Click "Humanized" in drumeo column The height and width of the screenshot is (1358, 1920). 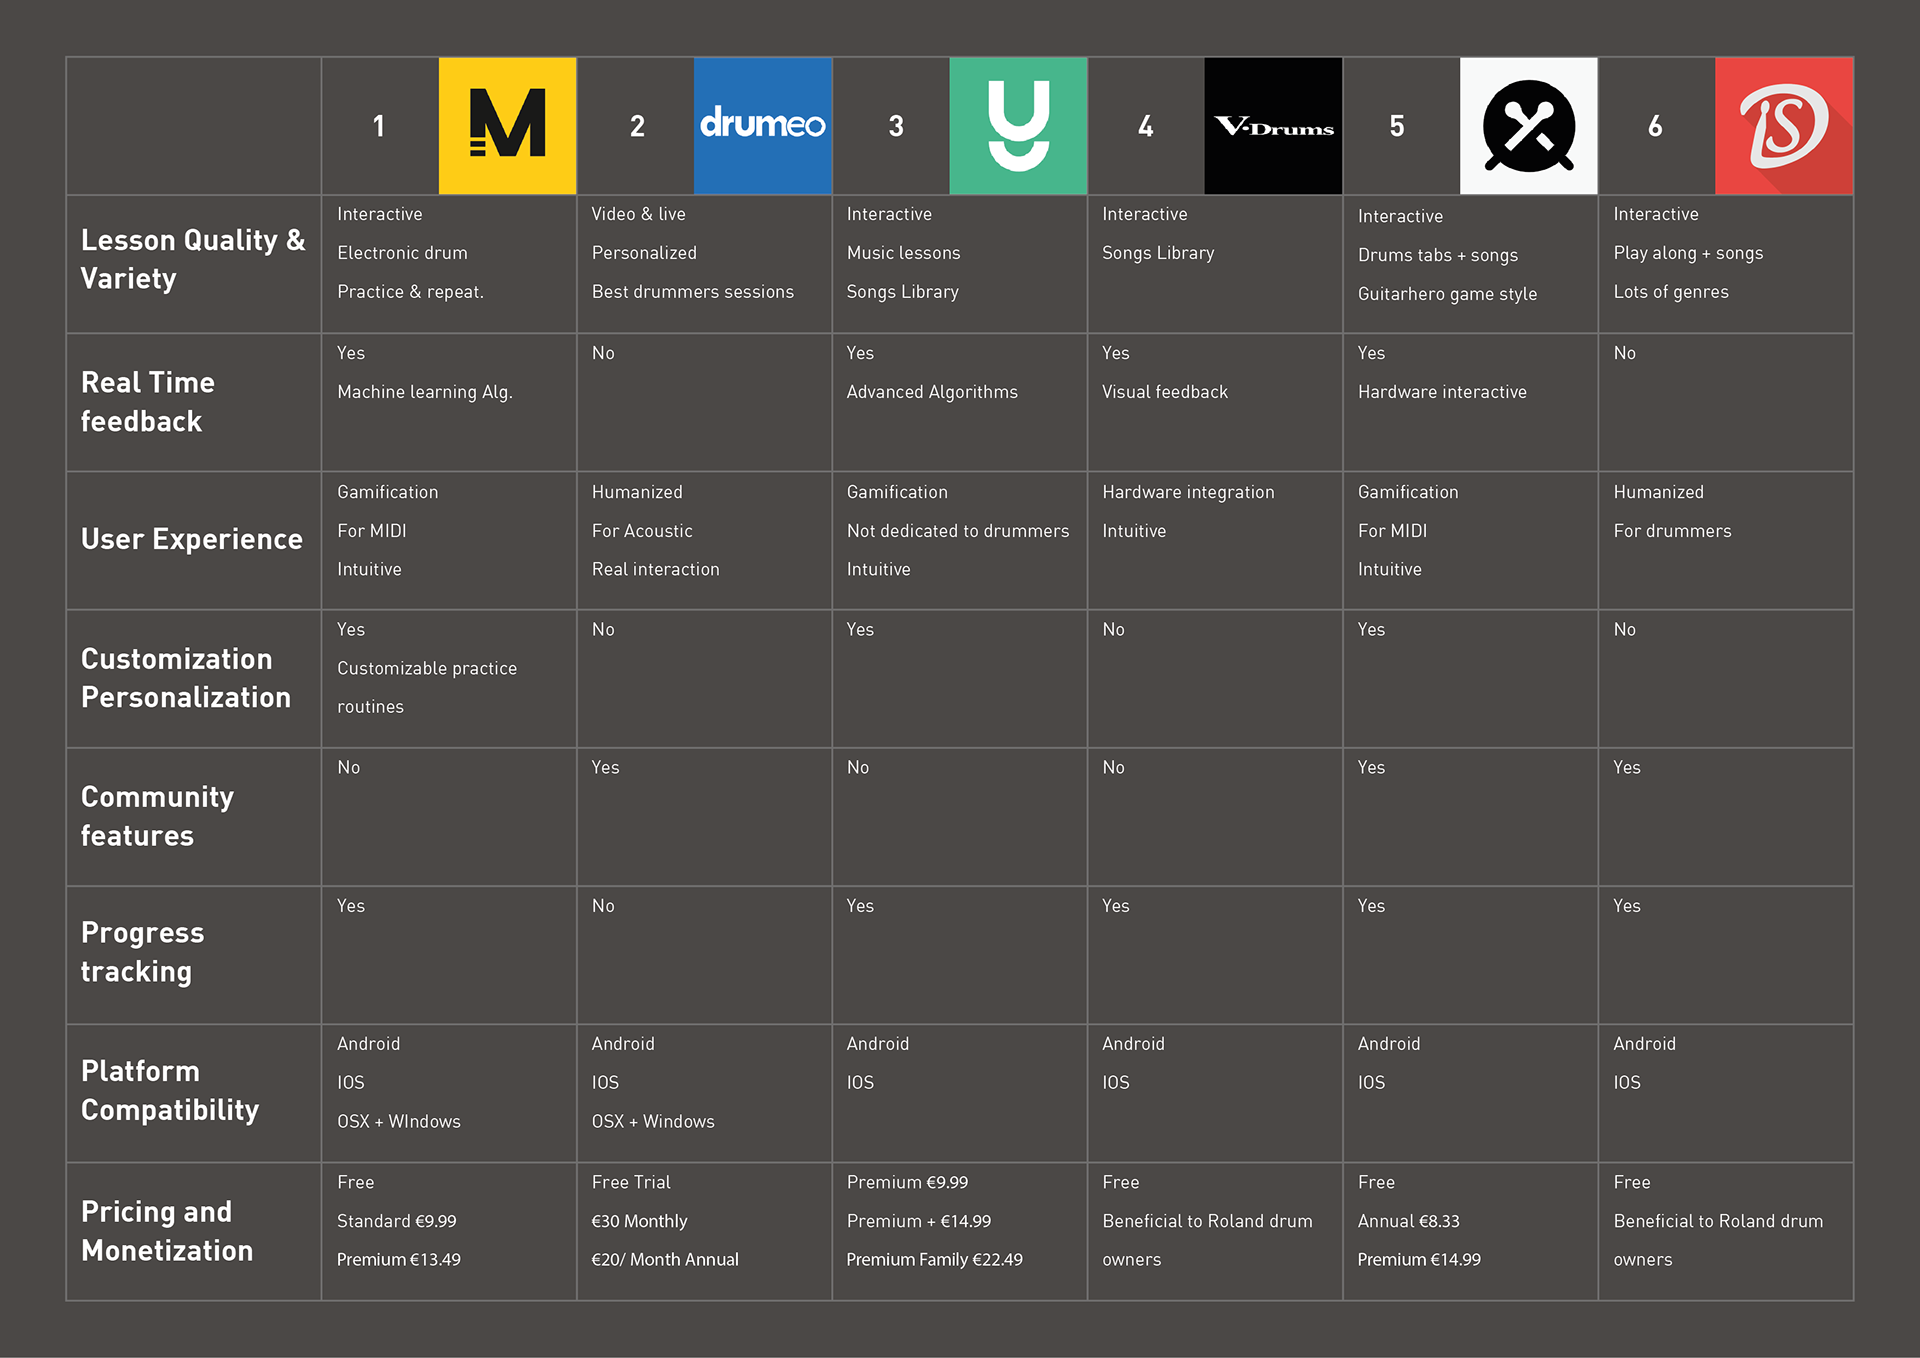click(x=637, y=492)
